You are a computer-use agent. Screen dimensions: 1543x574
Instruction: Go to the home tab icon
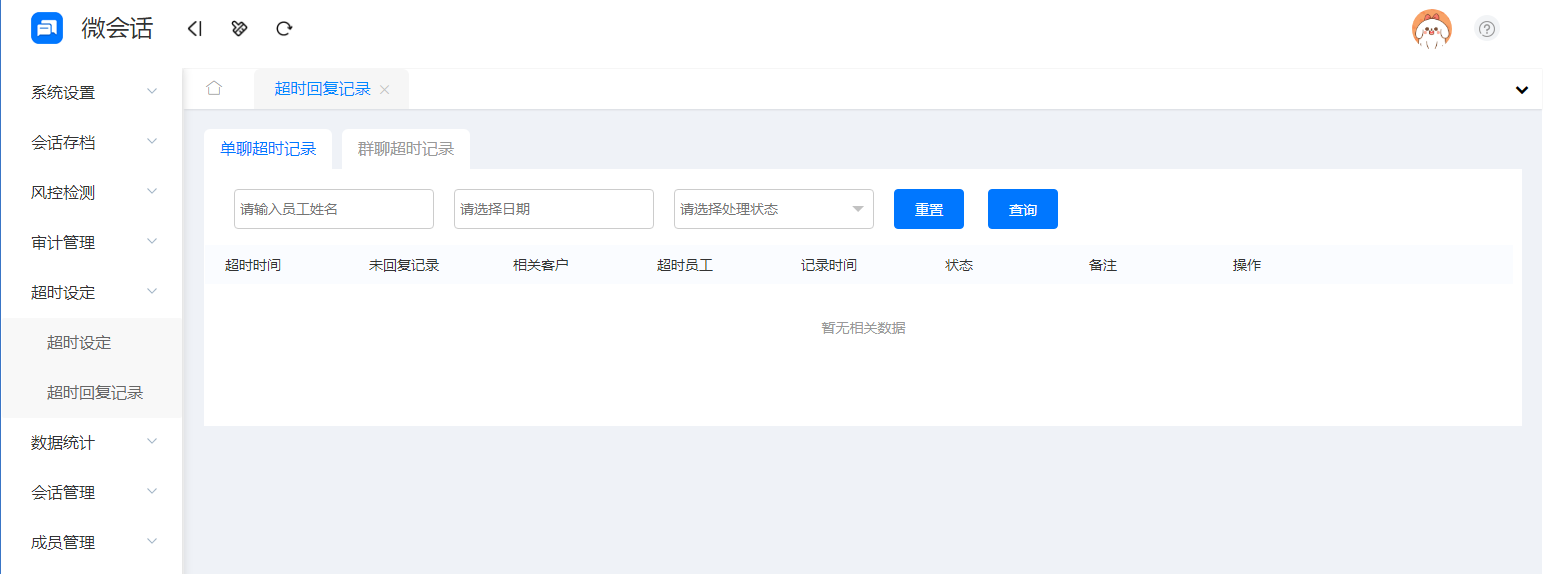click(x=213, y=88)
